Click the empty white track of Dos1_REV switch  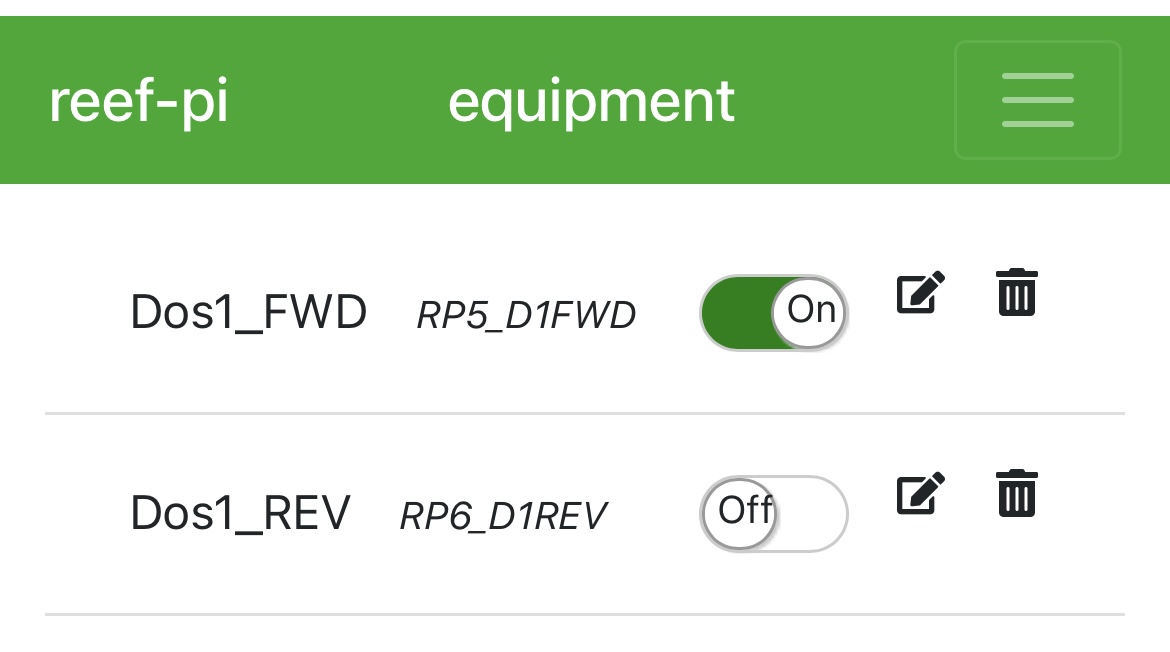tap(812, 514)
